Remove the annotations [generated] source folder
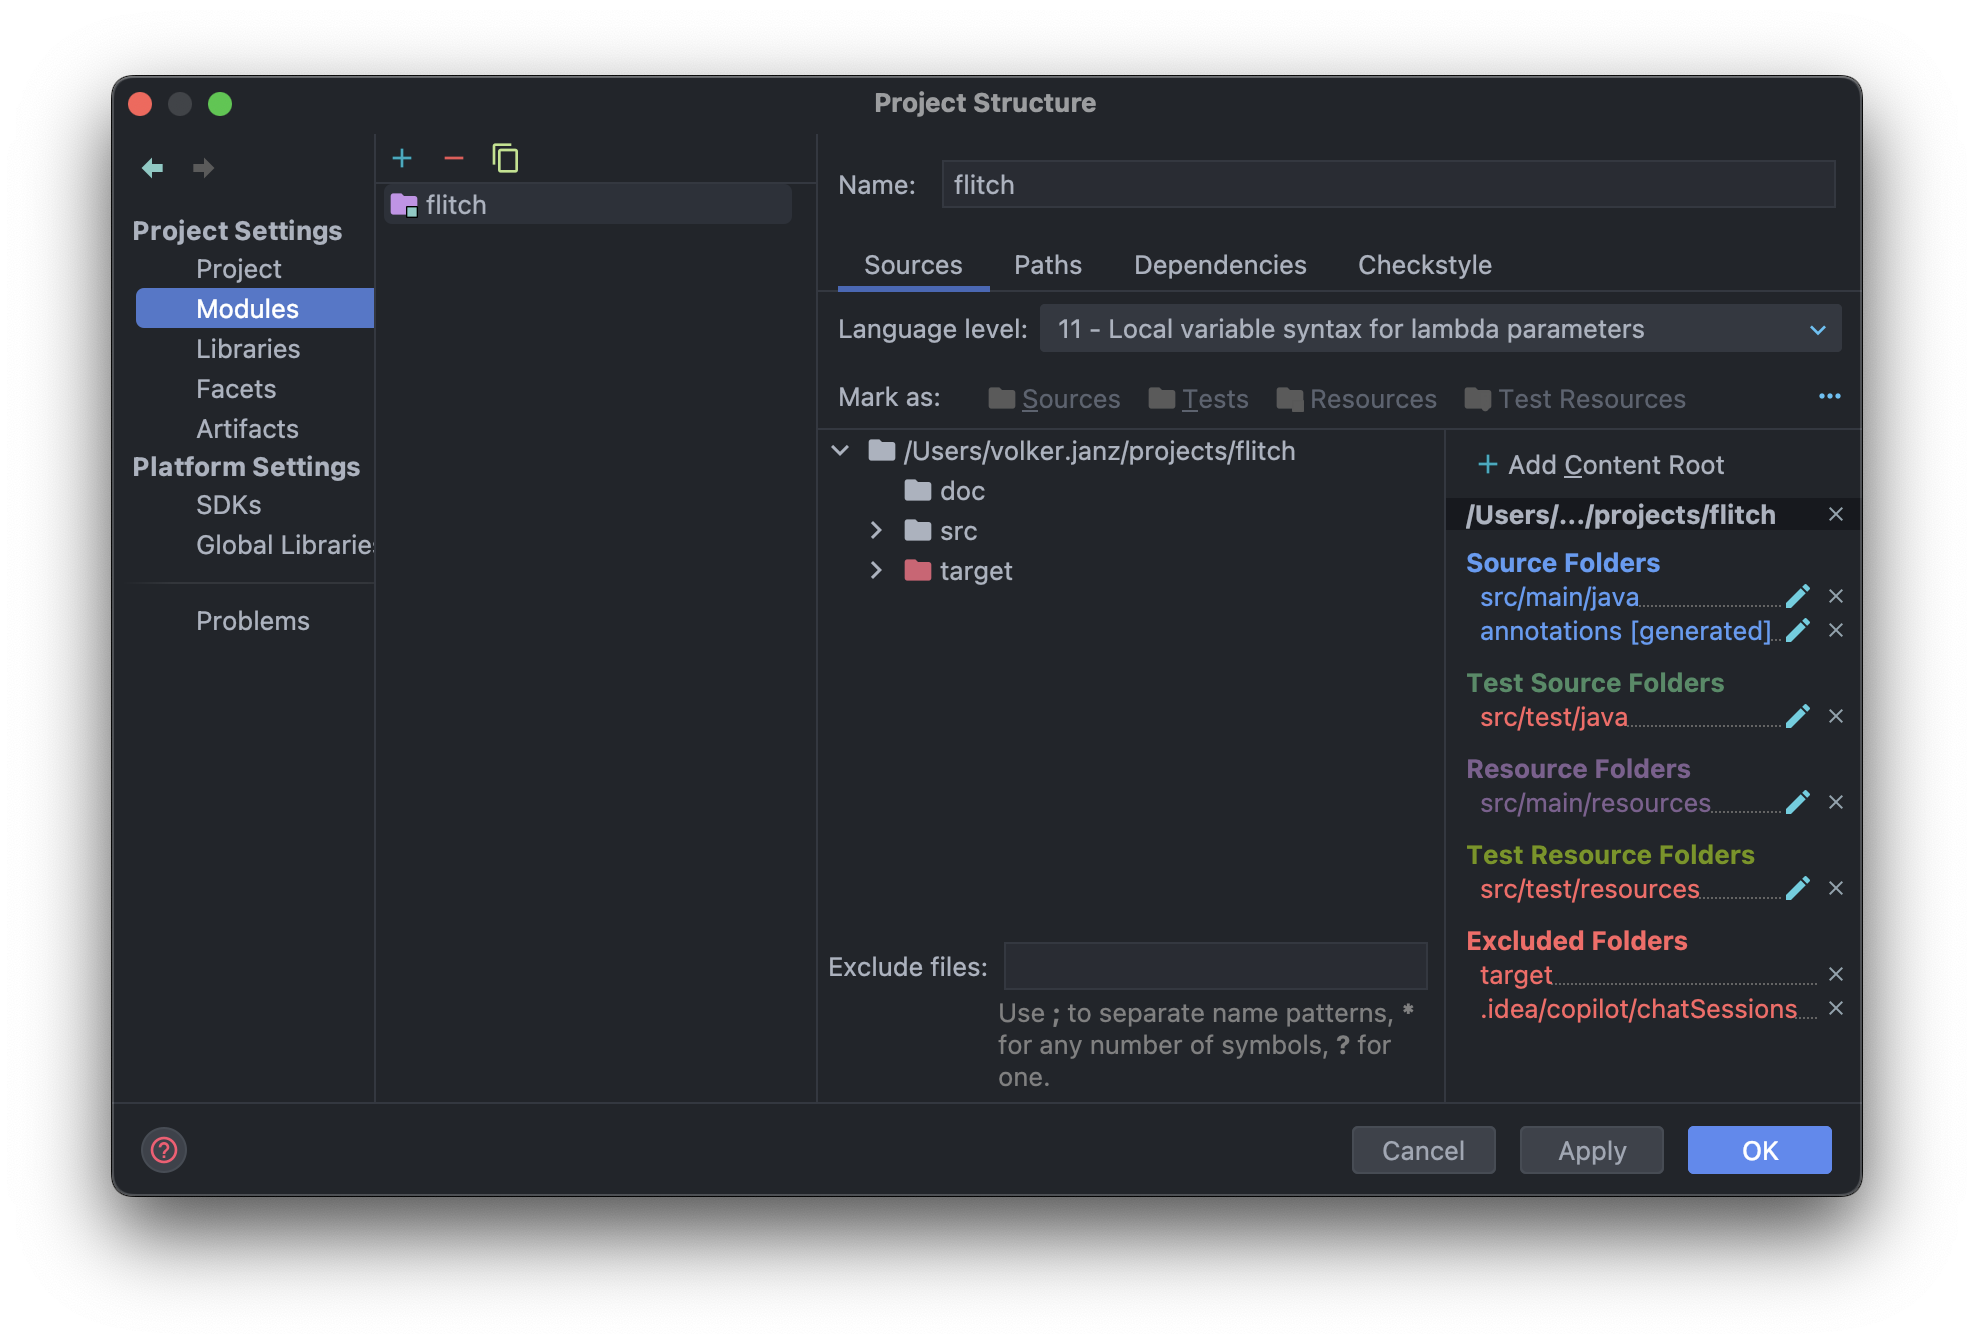The width and height of the screenshot is (1974, 1344). [x=1837, y=631]
